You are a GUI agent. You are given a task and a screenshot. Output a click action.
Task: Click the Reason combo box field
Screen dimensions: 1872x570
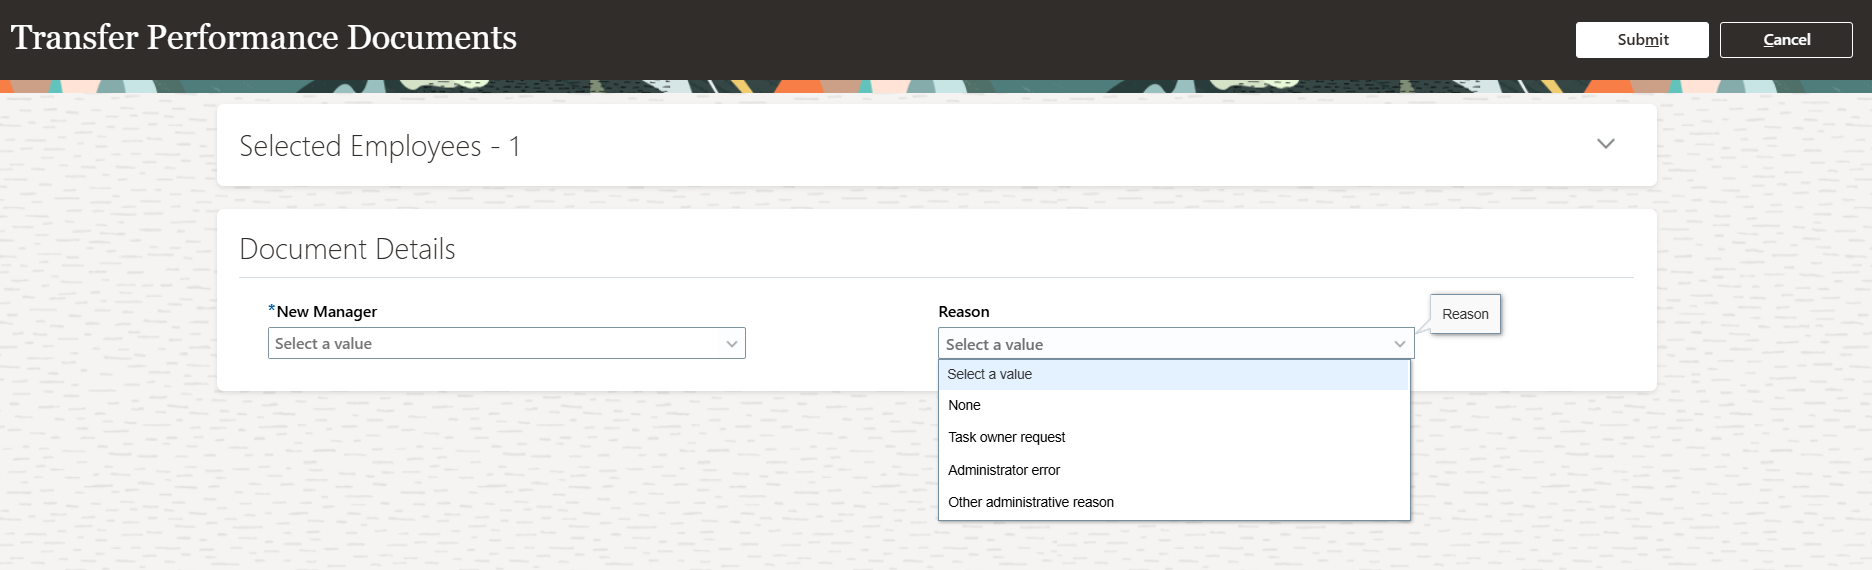pyautogui.click(x=1176, y=344)
